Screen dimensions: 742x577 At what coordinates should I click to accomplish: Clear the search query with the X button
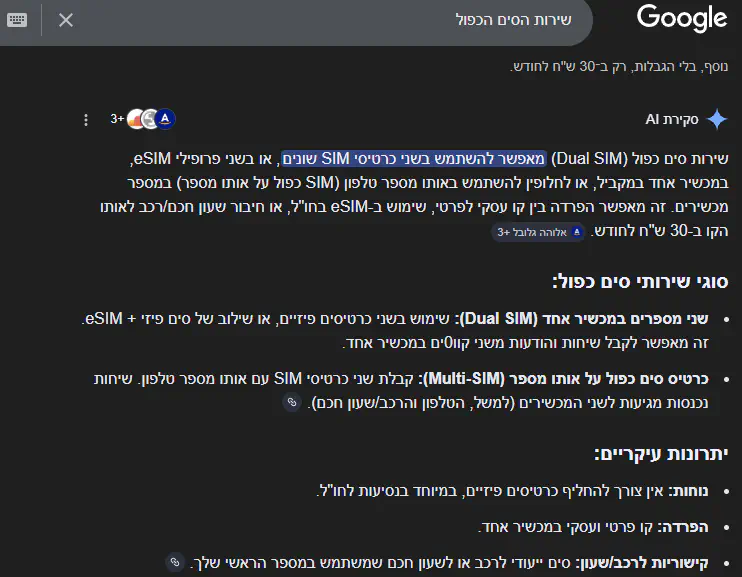pyautogui.click(x=66, y=20)
